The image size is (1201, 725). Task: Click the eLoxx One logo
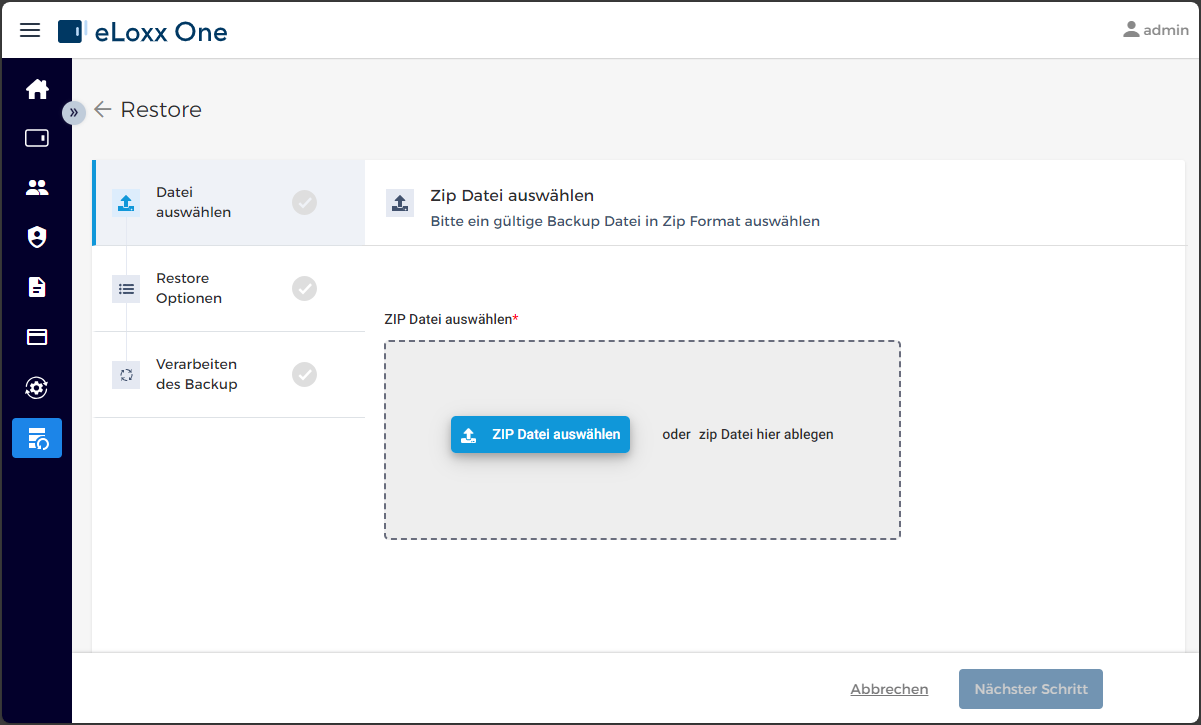click(x=143, y=31)
